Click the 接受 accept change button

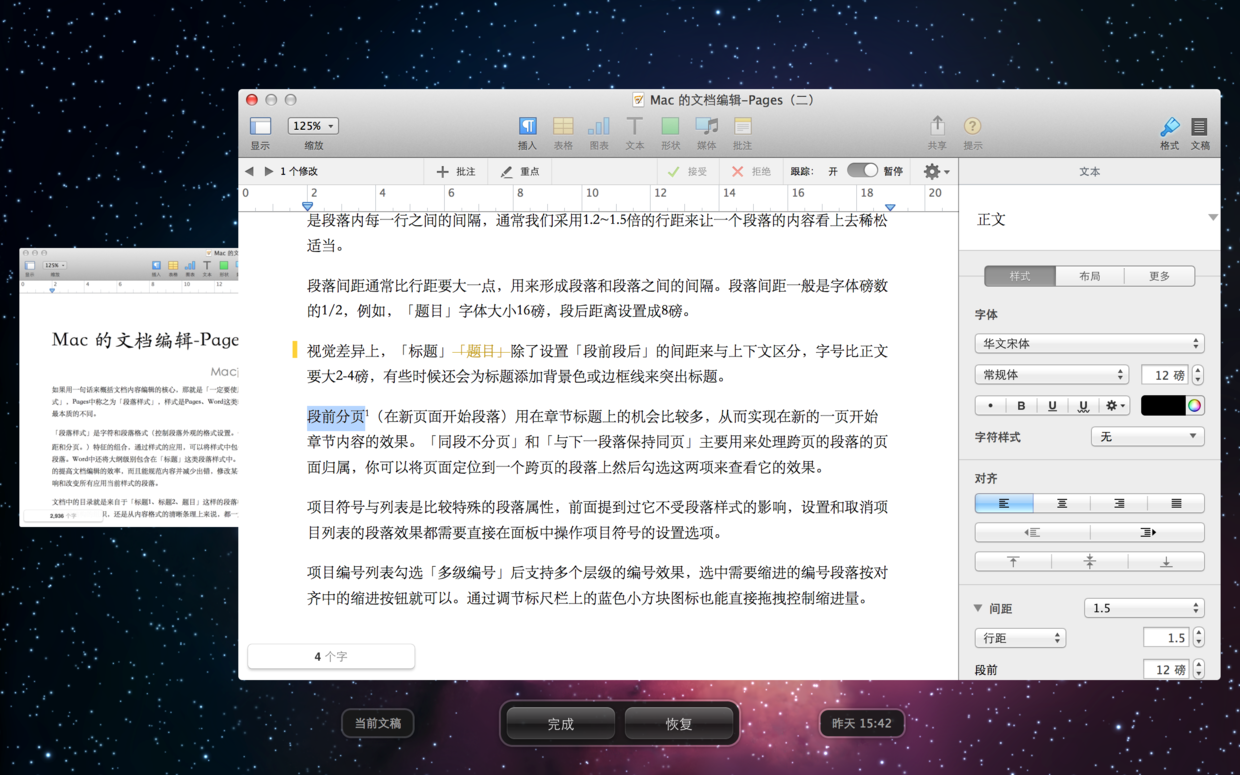[688, 172]
